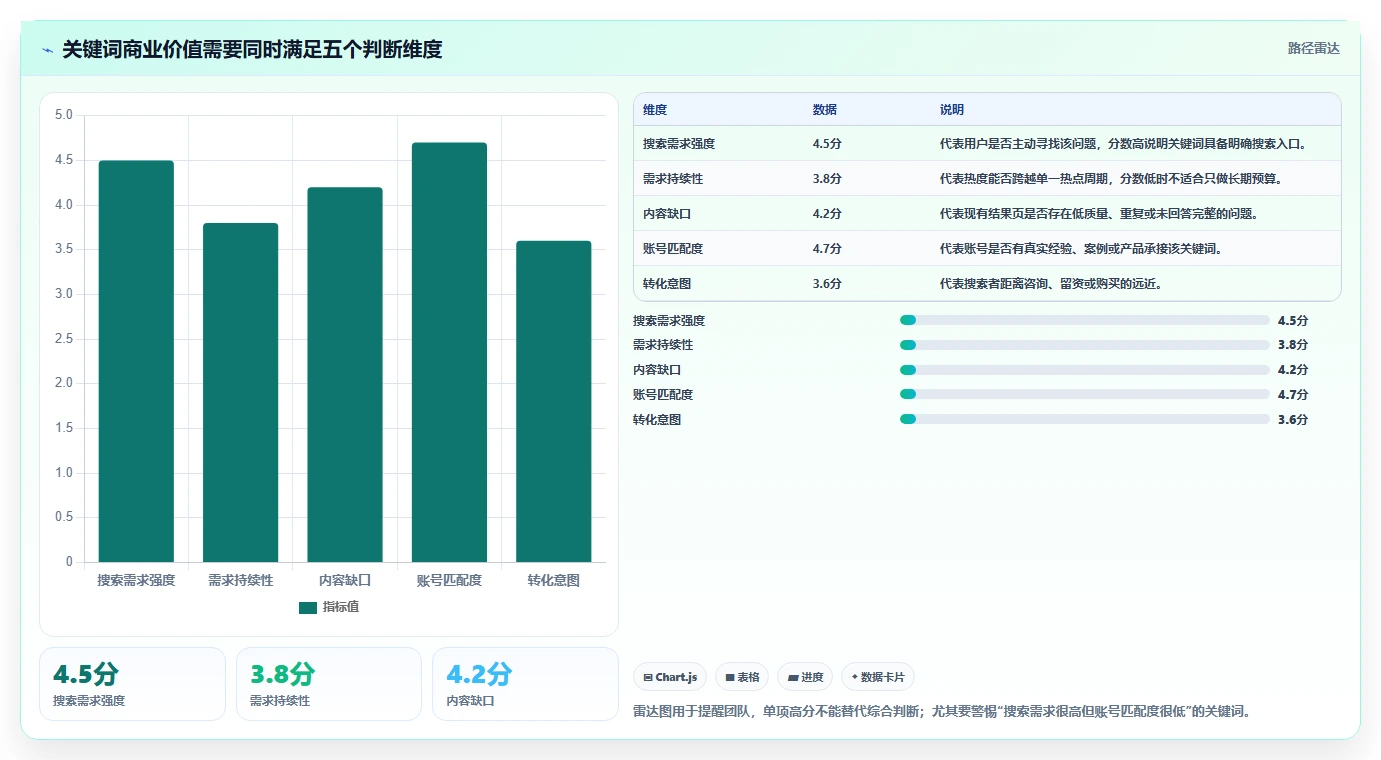Click the 内容缺口 progress bar

[x=1085, y=370]
